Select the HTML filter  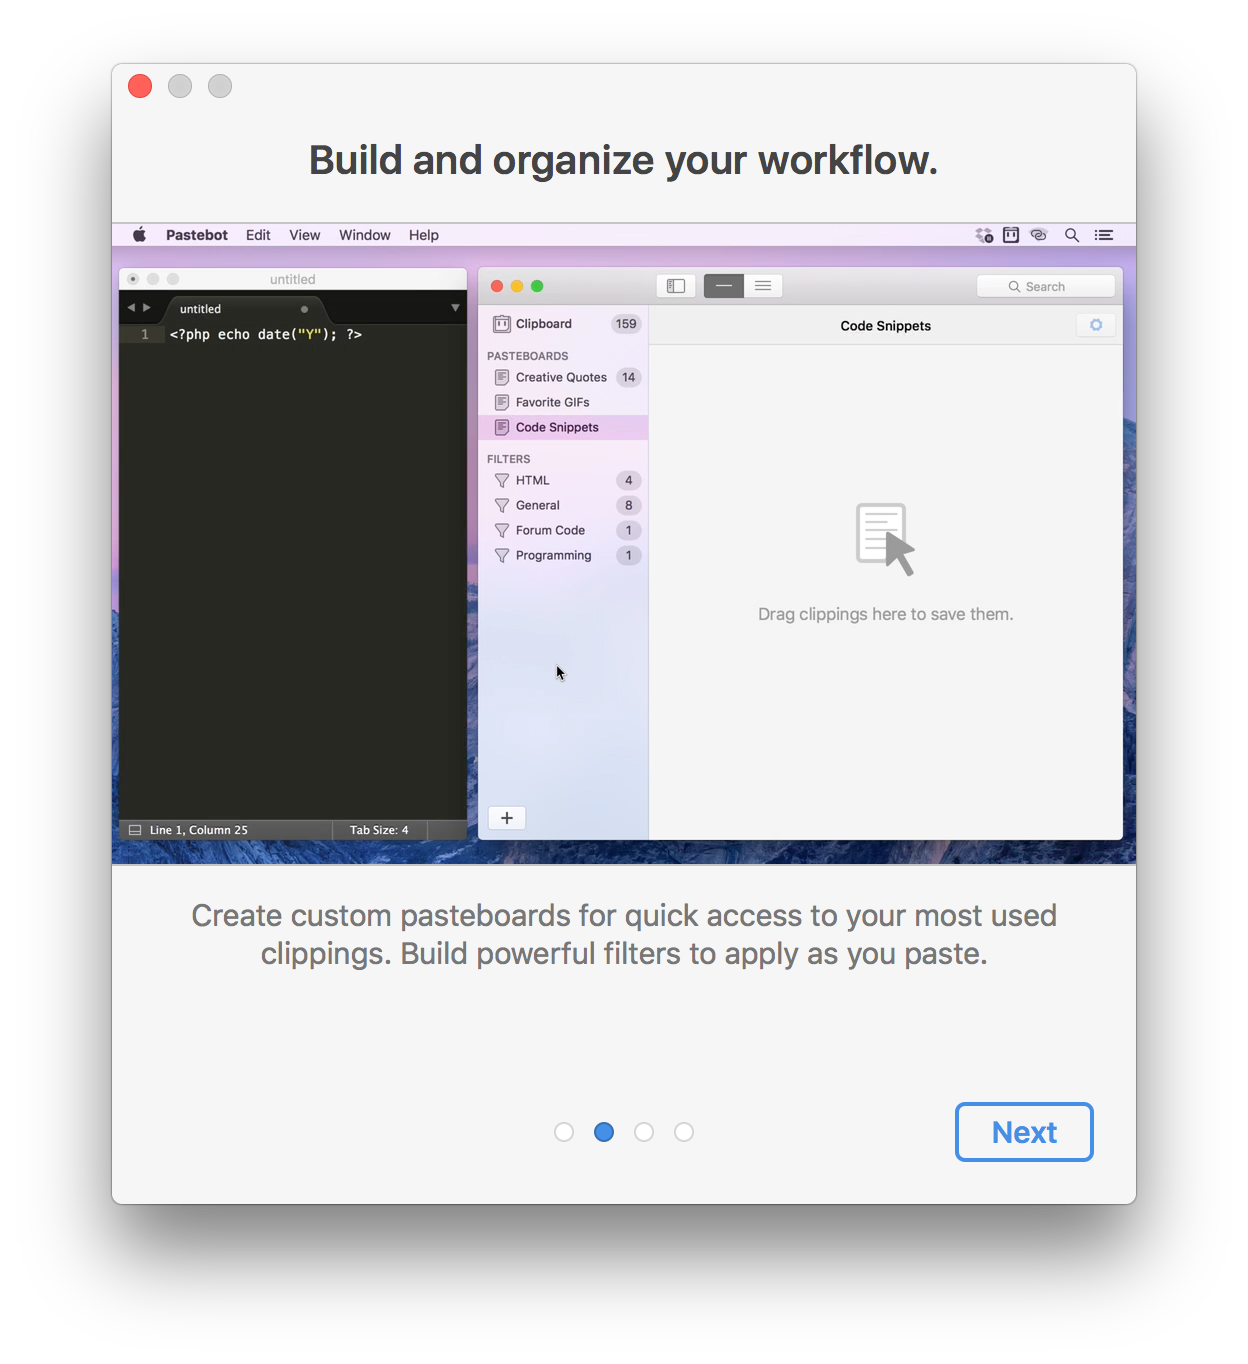coord(564,480)
